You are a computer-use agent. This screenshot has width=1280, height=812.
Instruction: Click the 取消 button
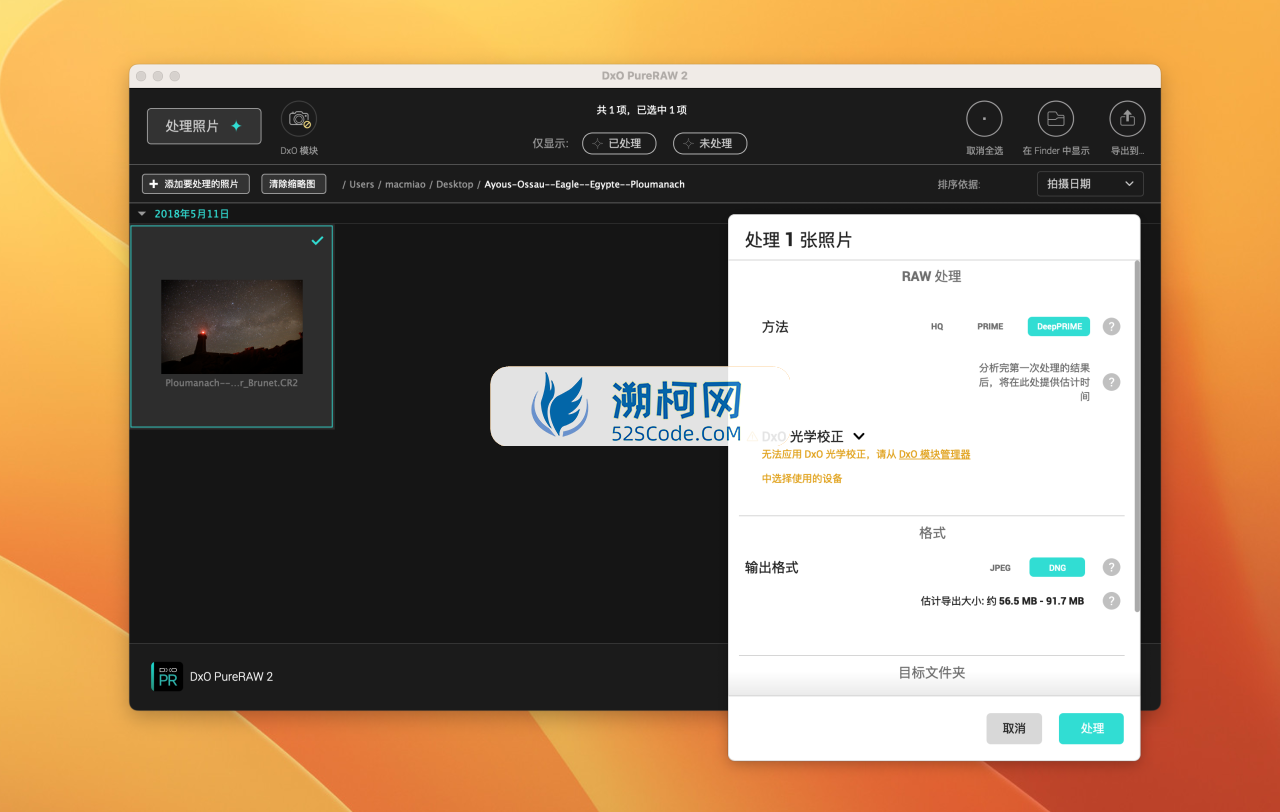[1014, 728]
